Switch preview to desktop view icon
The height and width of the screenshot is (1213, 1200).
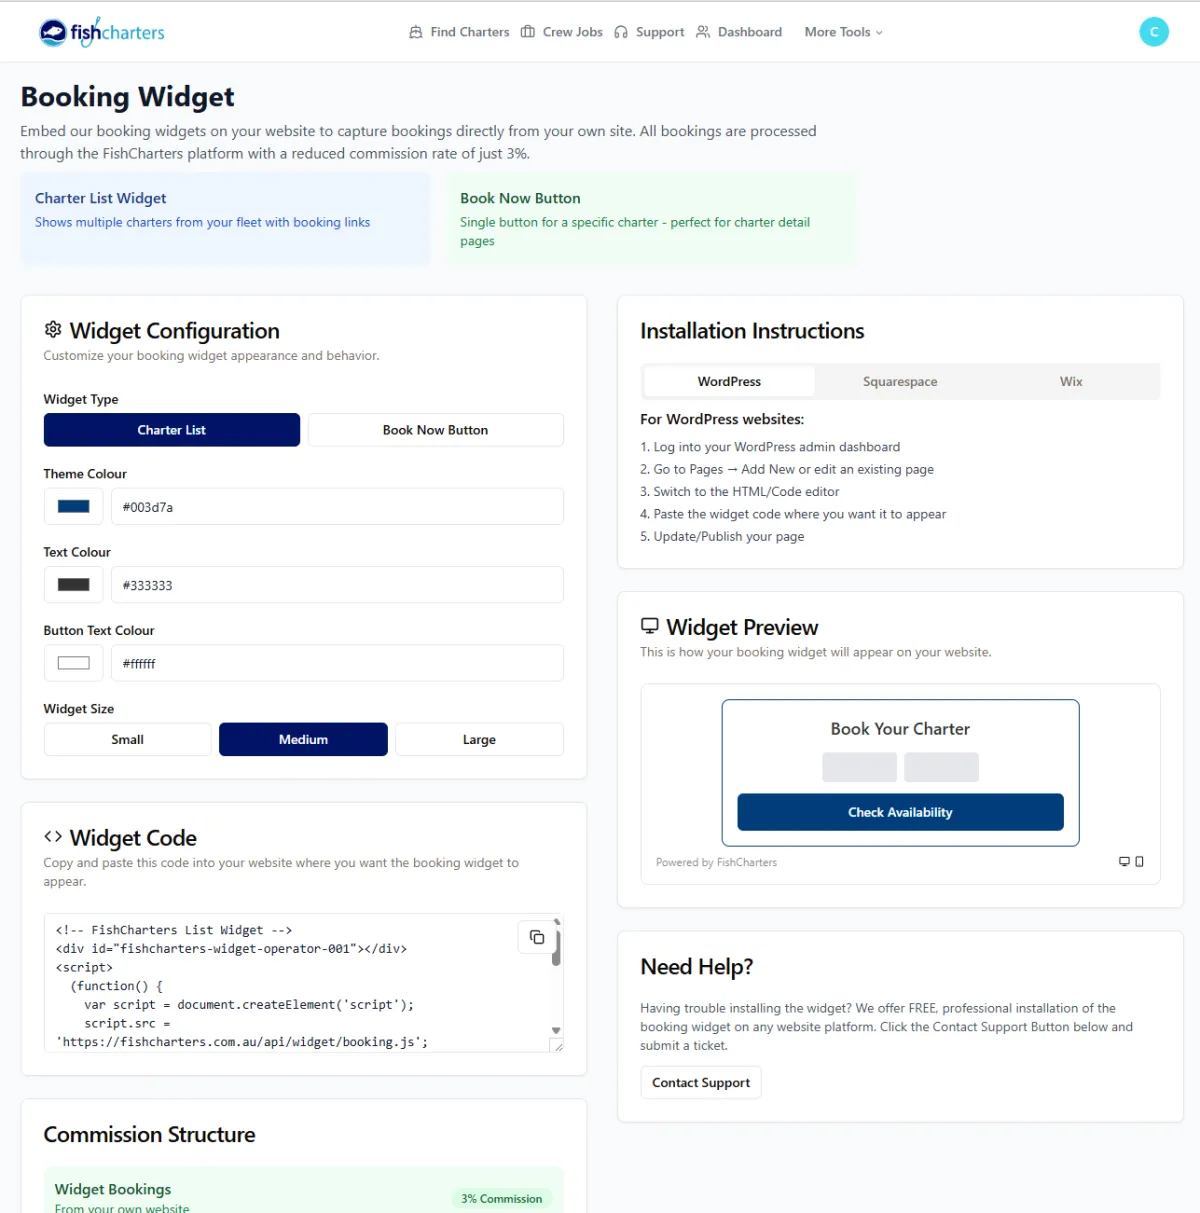(x=1124, y=862)
